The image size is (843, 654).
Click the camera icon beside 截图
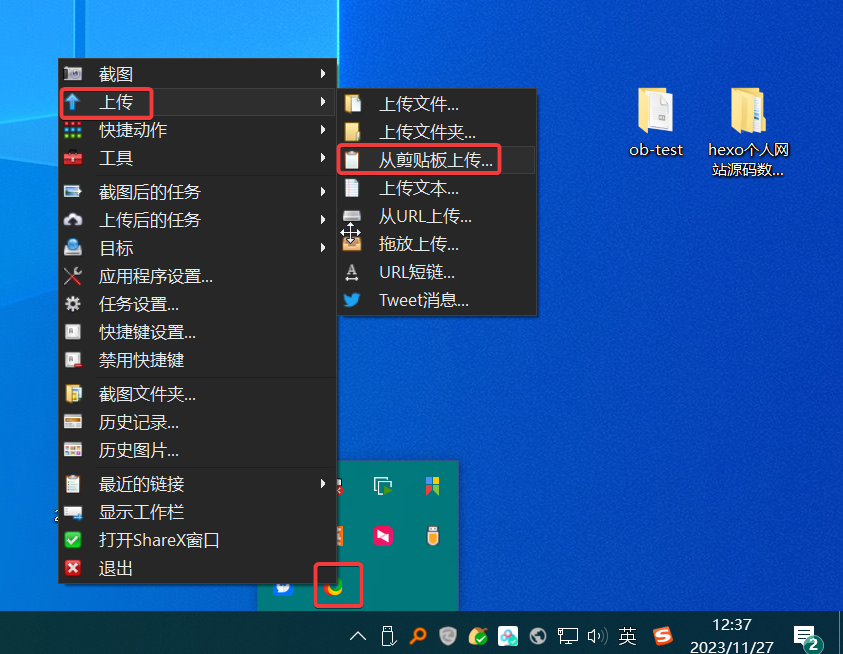pyautogui.click(x=73, y=74)
